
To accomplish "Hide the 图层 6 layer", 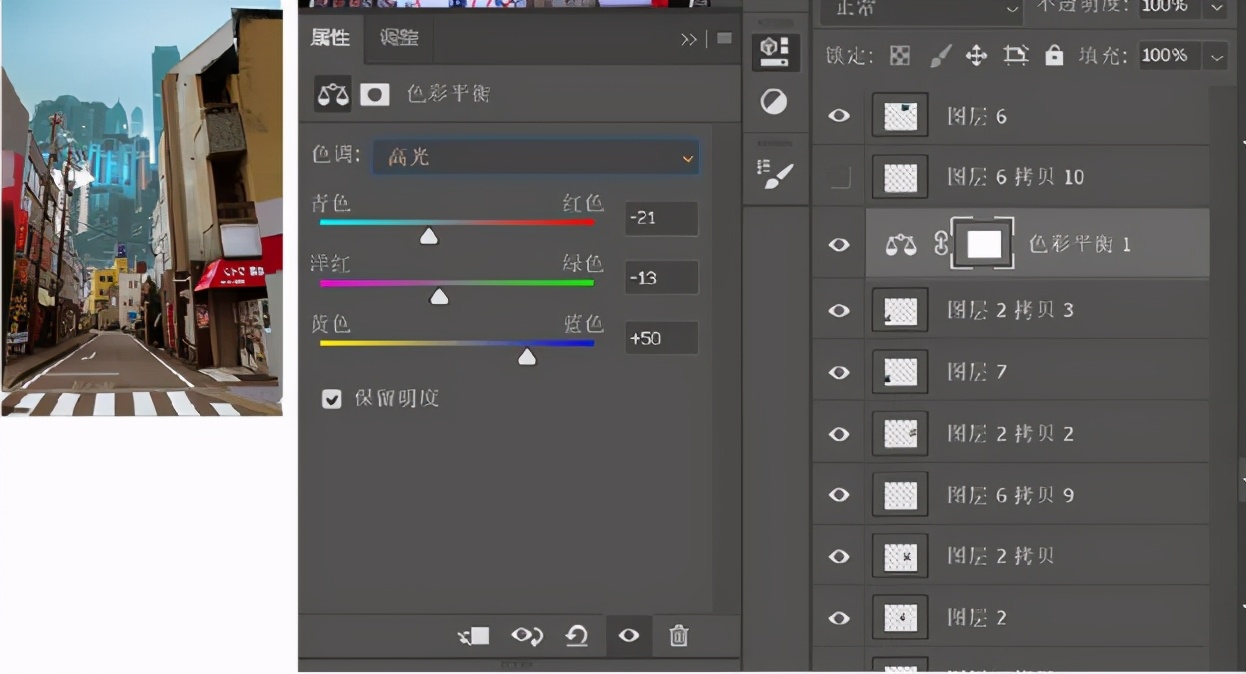I will pos(839,116).
